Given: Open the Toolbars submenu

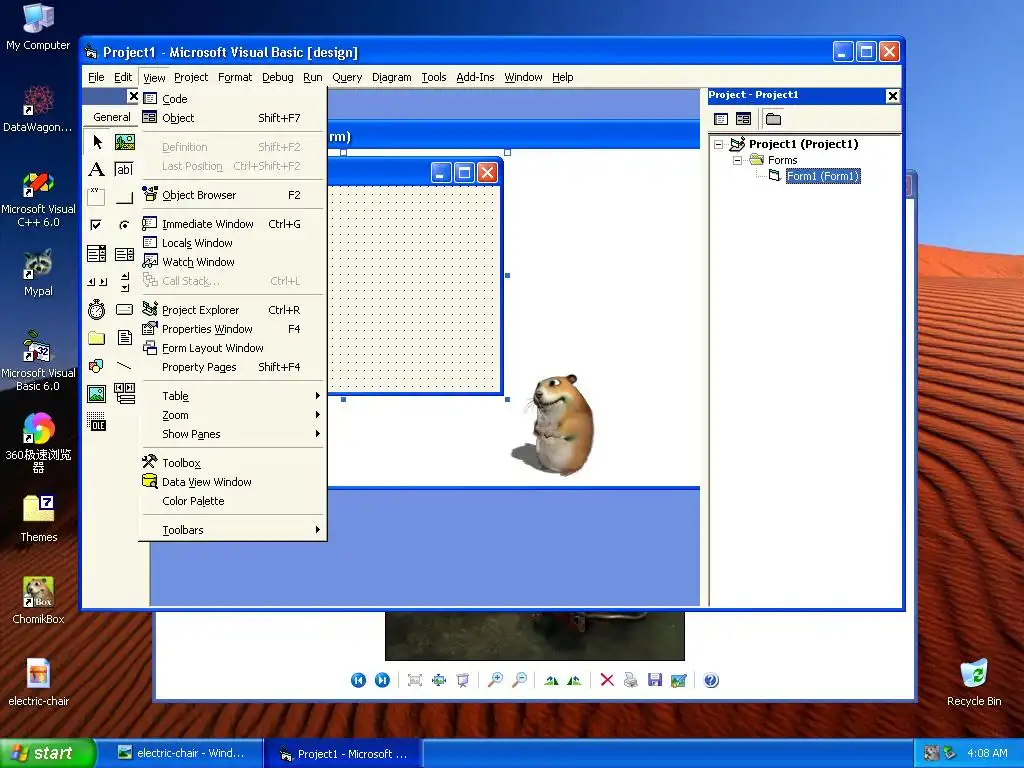Looking at the screenshot, I should click(232, 530).
